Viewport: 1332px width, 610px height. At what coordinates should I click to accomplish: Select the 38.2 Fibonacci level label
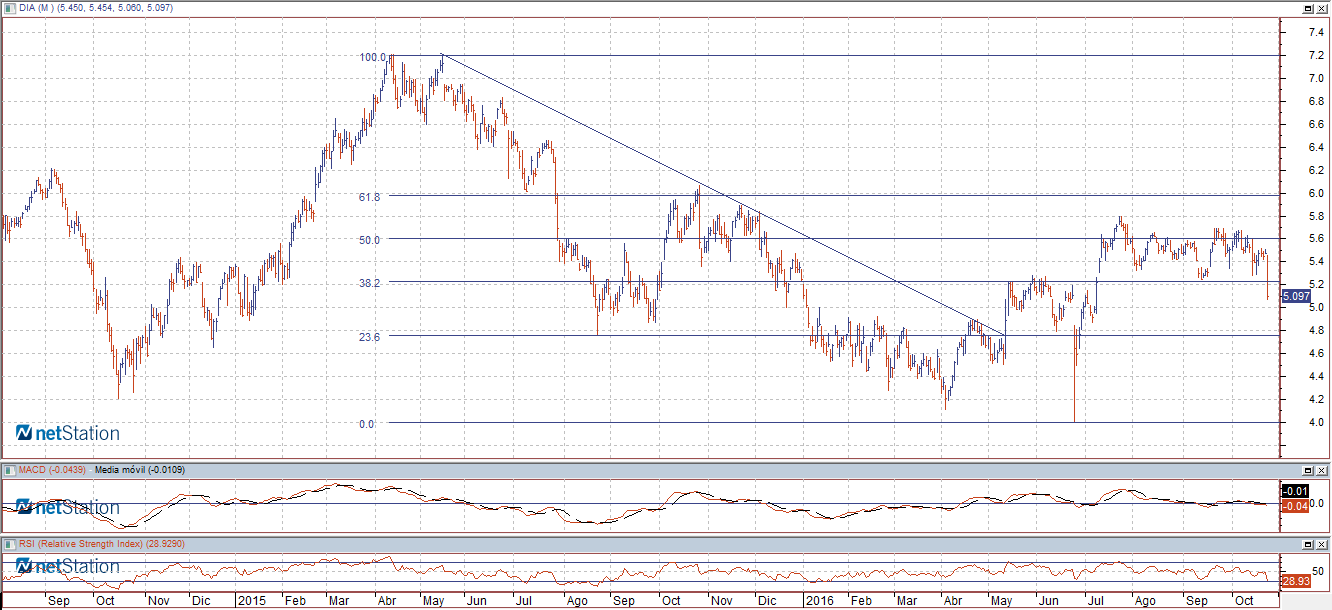[x=369, y=283]
